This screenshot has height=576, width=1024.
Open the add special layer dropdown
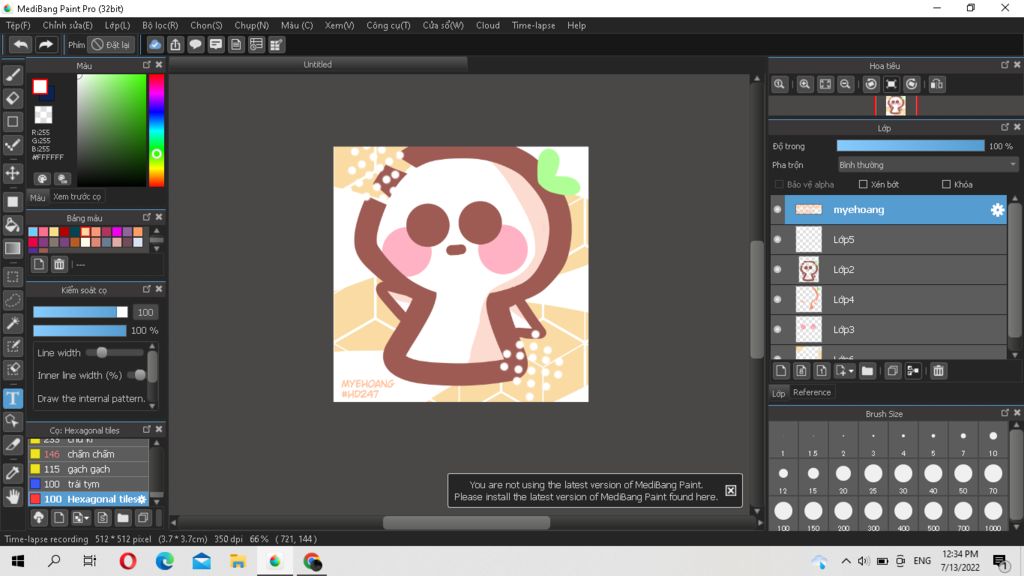tap(844, 371)
